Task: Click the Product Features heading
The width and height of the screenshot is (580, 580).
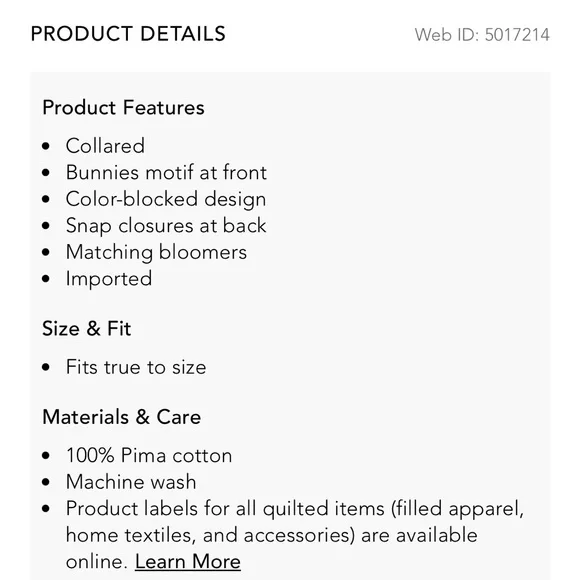Action: coord(123,108)
